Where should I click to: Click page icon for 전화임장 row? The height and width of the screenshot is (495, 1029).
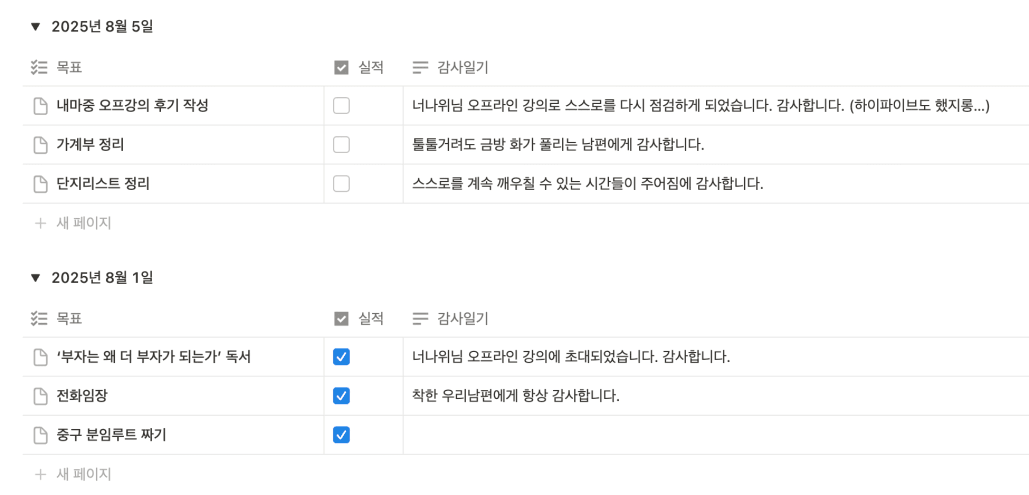pyautogui.click(x=41, y=396)
